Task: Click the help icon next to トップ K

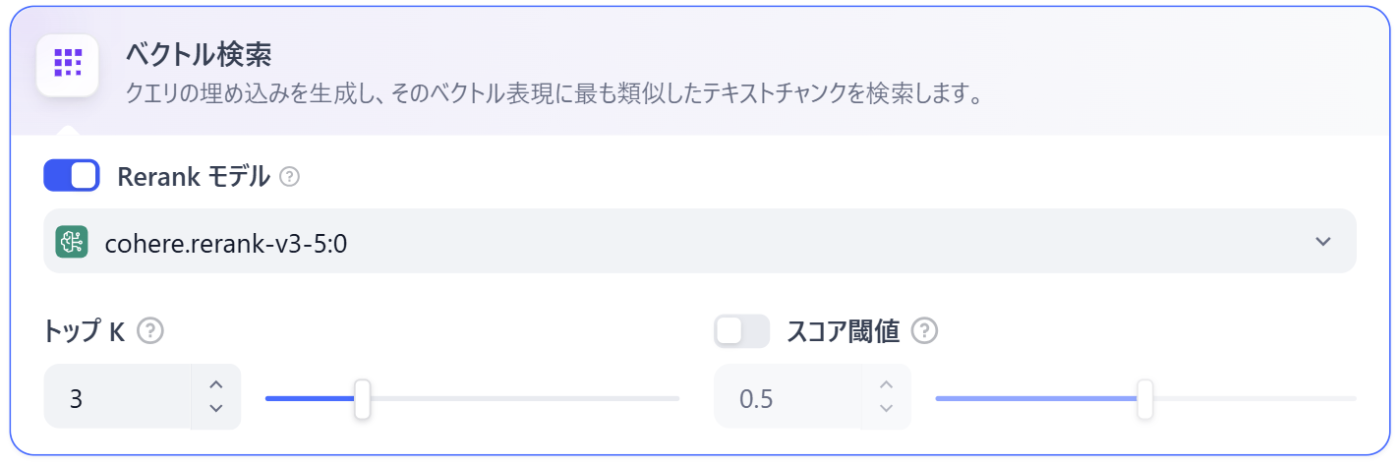Action: pyautogui.click(x=149, y=331)
